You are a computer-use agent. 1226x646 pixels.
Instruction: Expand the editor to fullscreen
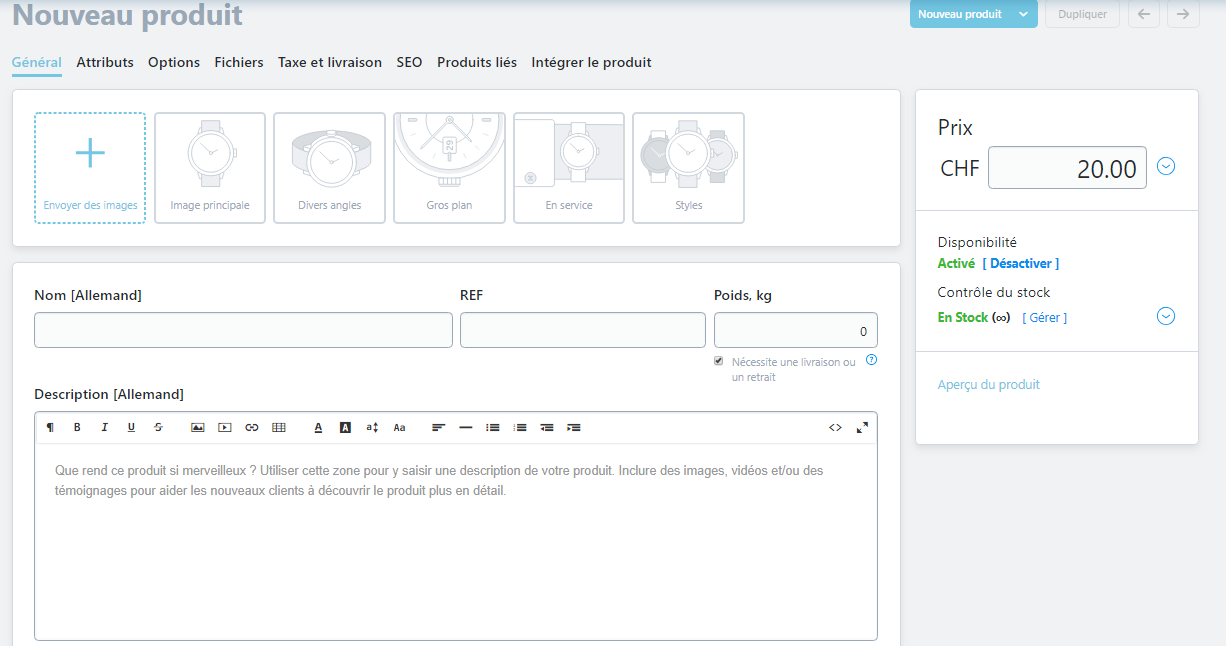pyautogui.click(x=862, y=427)
